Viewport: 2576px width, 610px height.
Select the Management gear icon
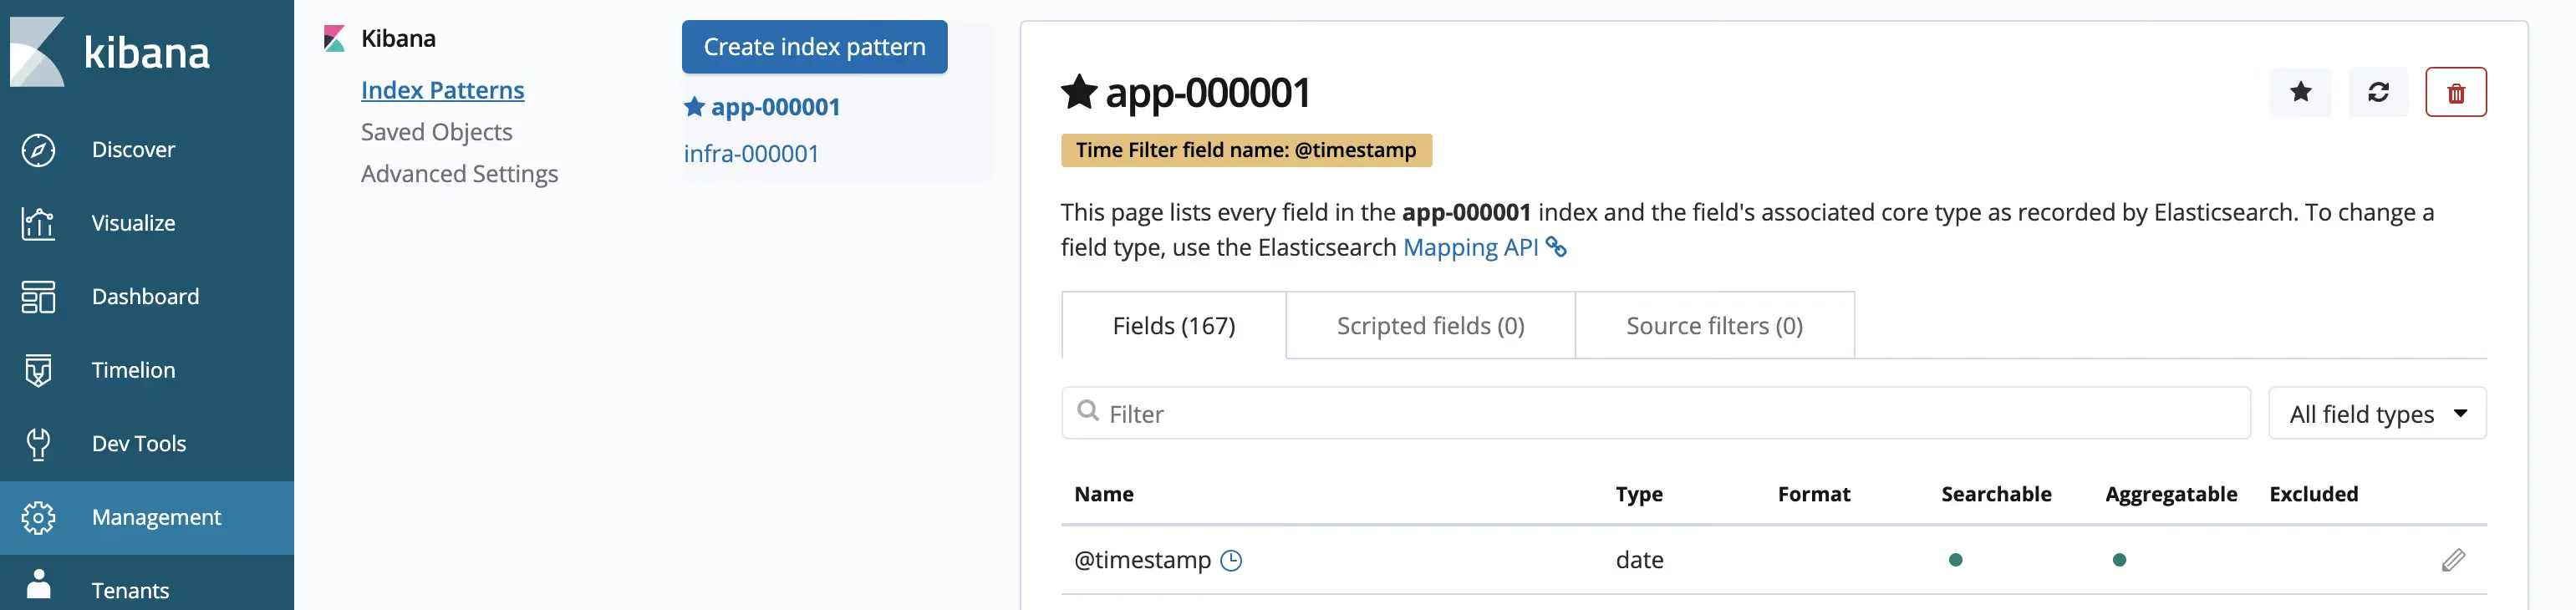(x=38, y=517)
